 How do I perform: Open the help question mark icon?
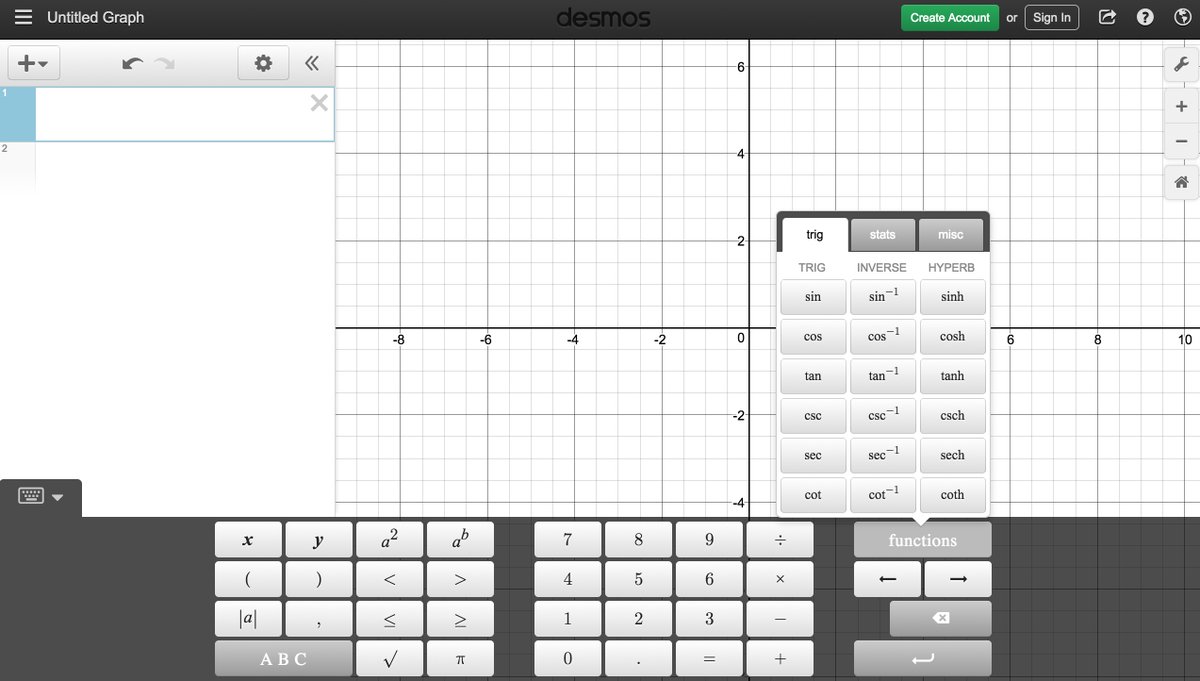point(1145,18)
